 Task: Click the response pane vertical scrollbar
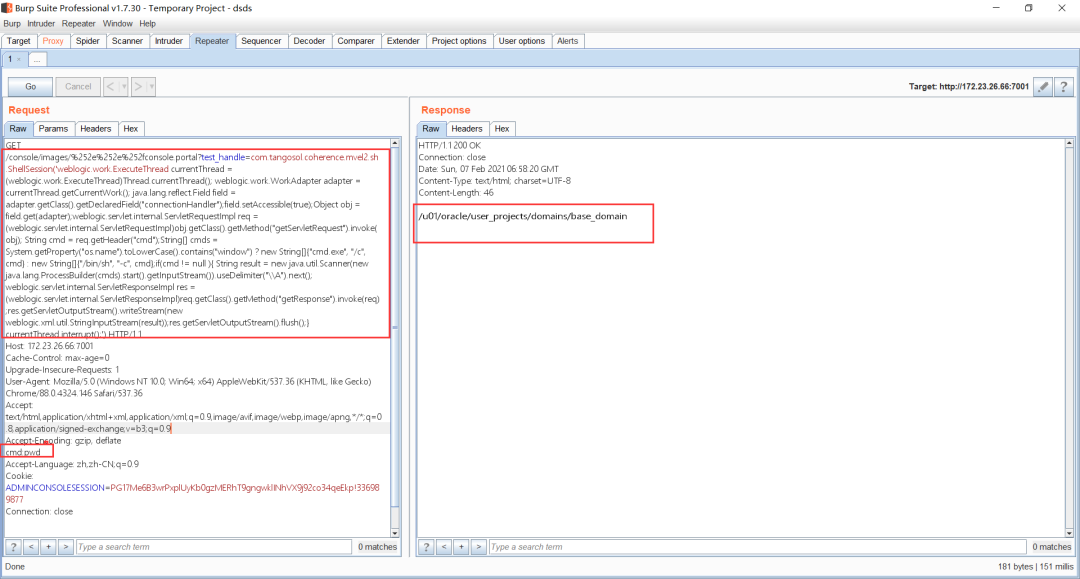[1069, 337]
